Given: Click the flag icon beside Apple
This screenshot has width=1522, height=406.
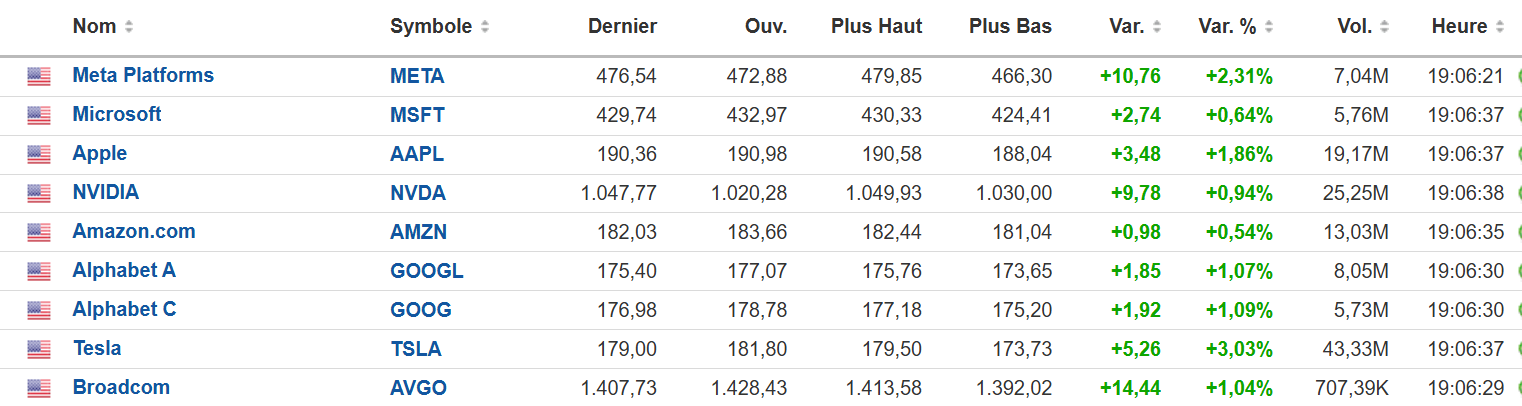Looking at the screenshot, I should [x=39, y=154].
